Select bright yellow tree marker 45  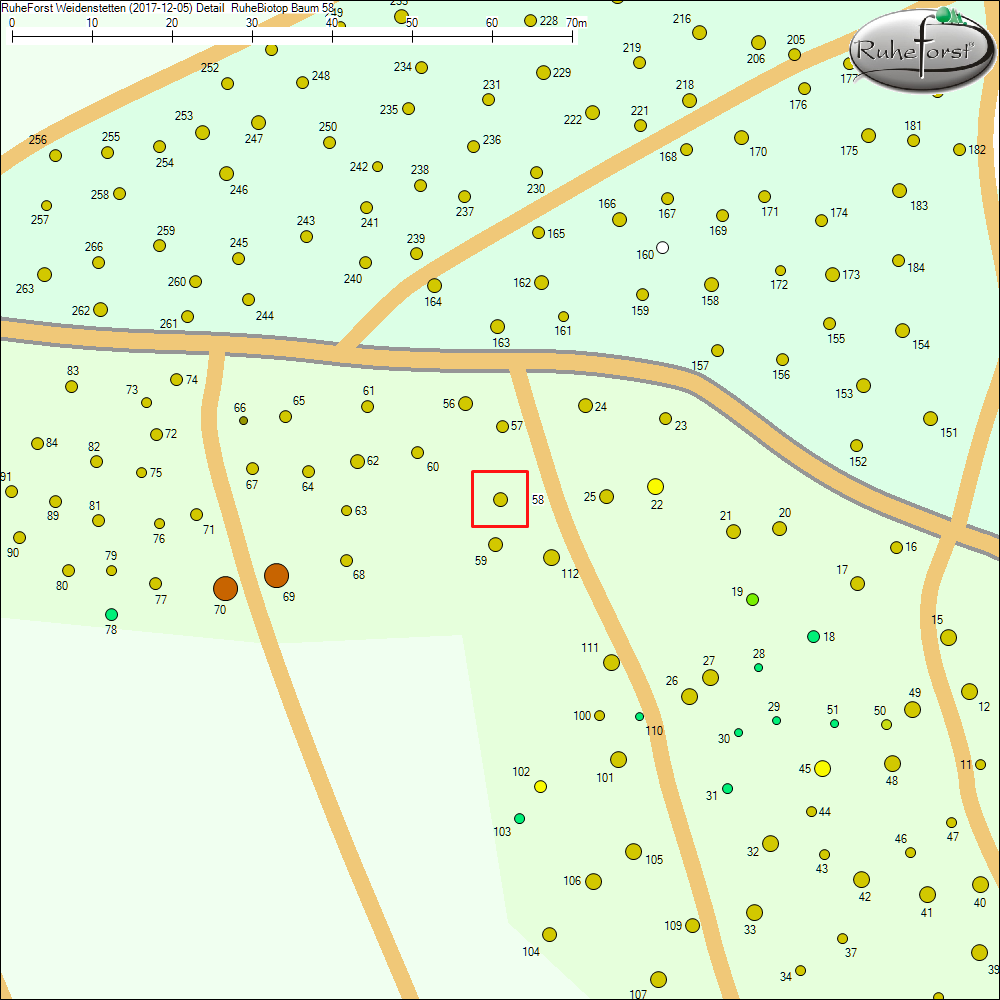(x=822, y=768)
